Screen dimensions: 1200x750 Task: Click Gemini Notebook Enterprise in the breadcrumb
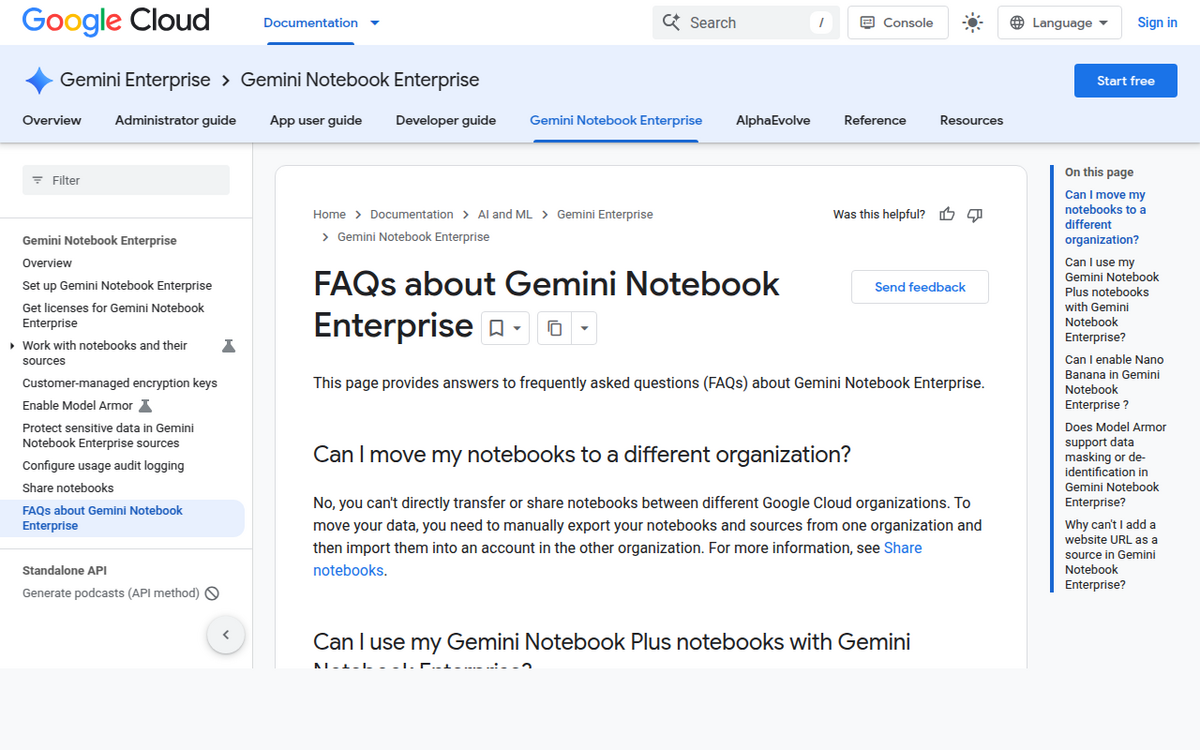(414, 238)
